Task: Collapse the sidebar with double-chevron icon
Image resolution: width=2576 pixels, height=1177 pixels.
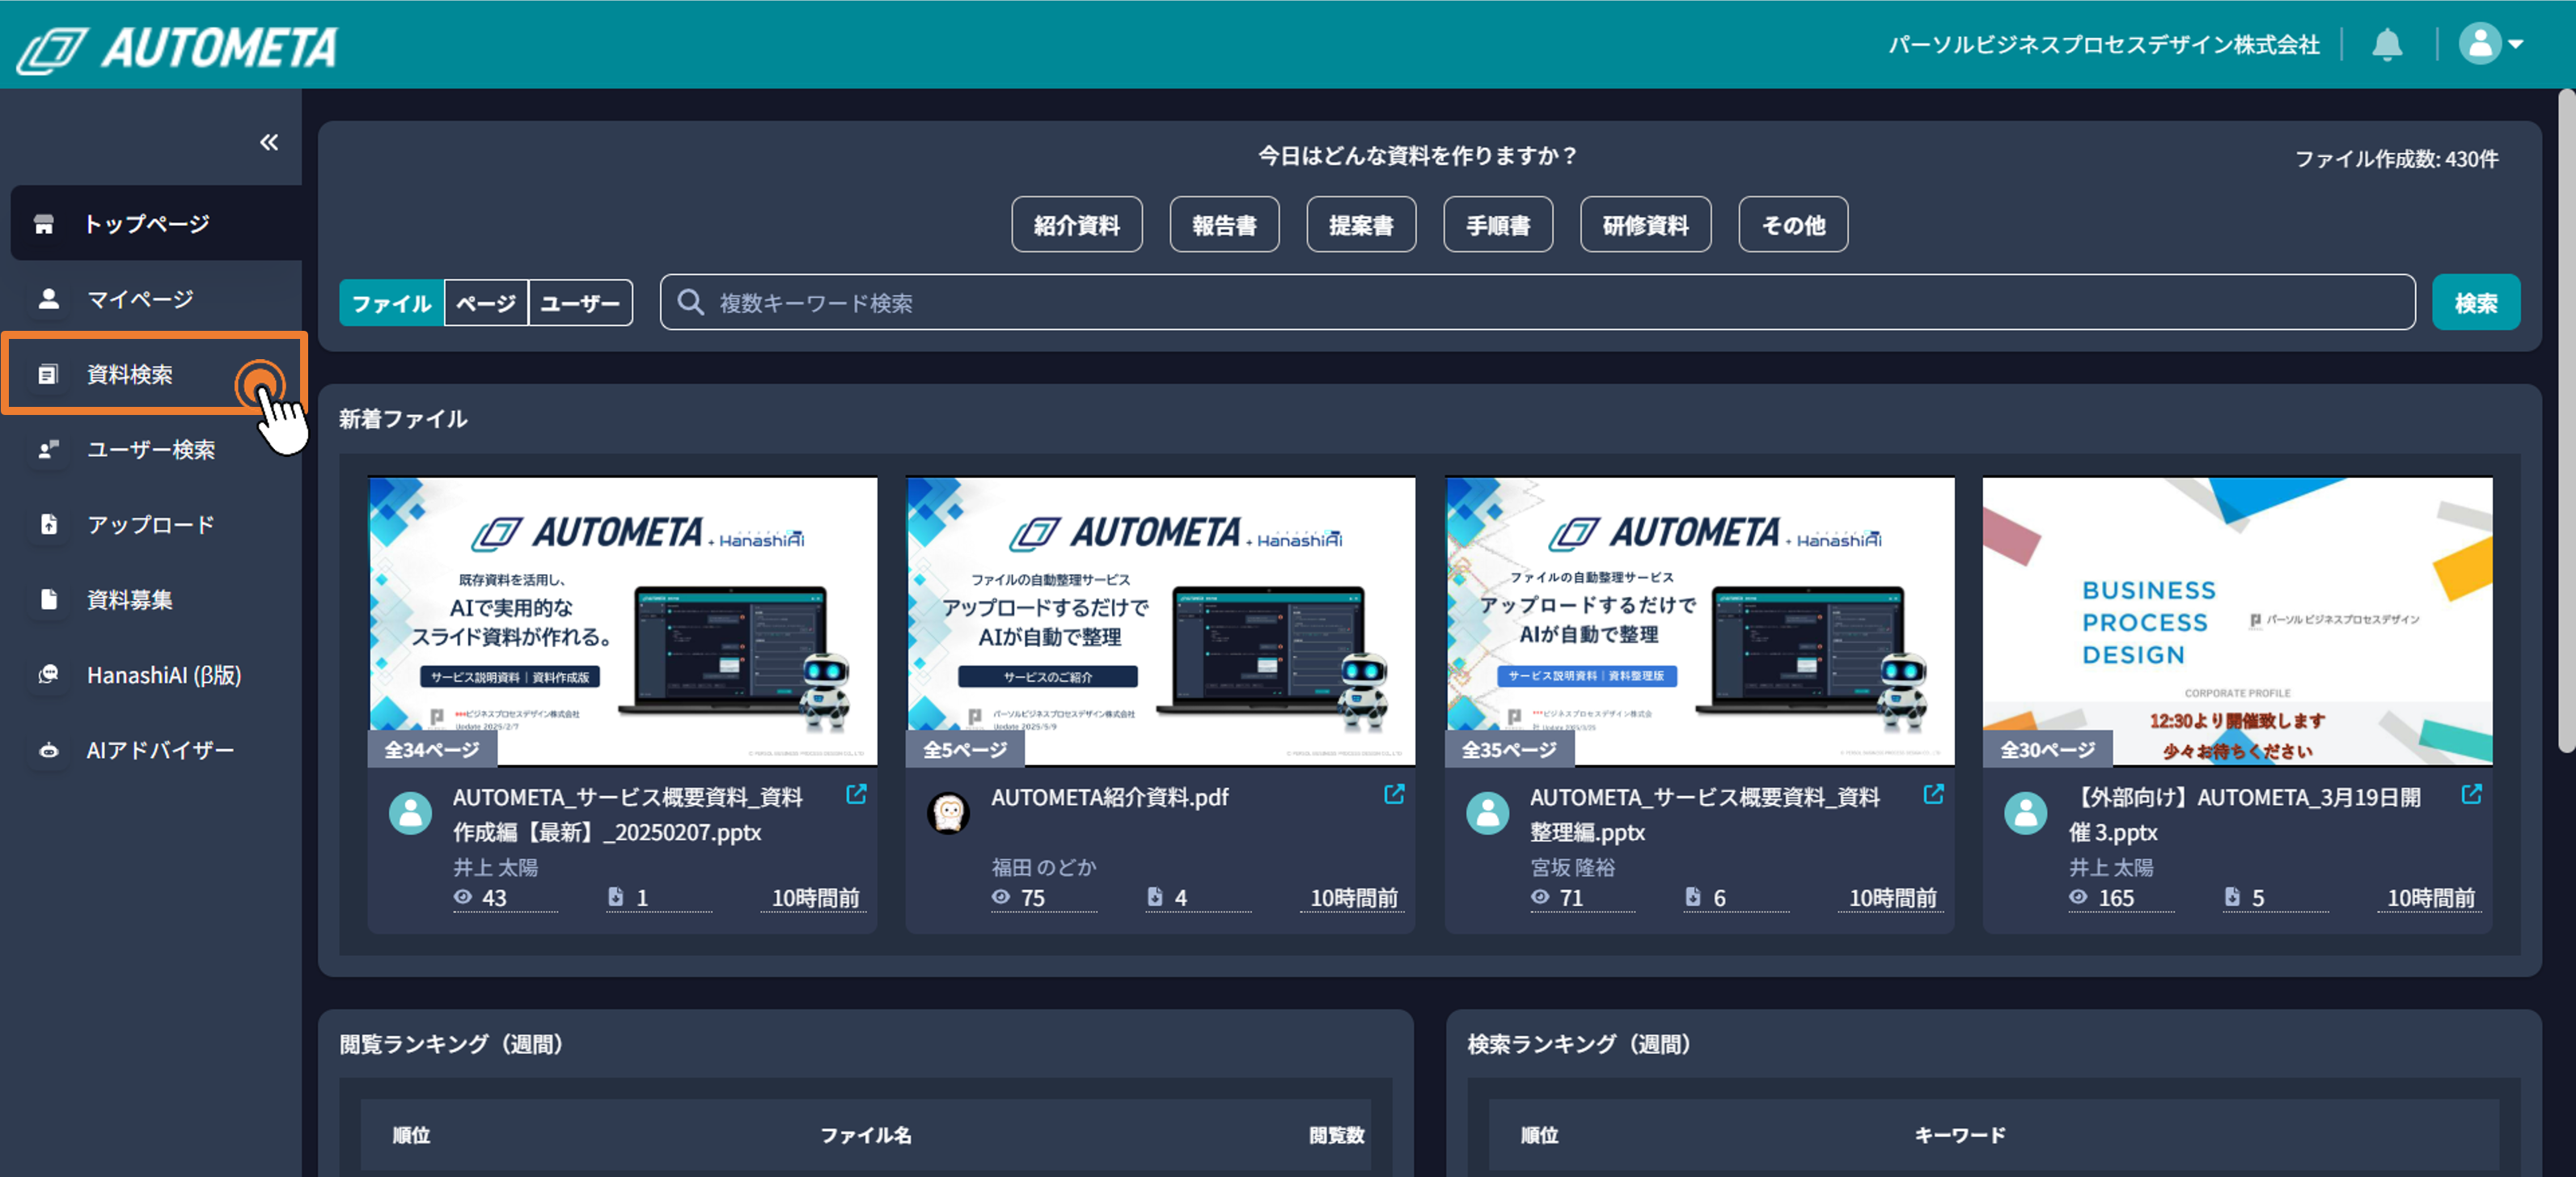Action: tap(269, 142)
